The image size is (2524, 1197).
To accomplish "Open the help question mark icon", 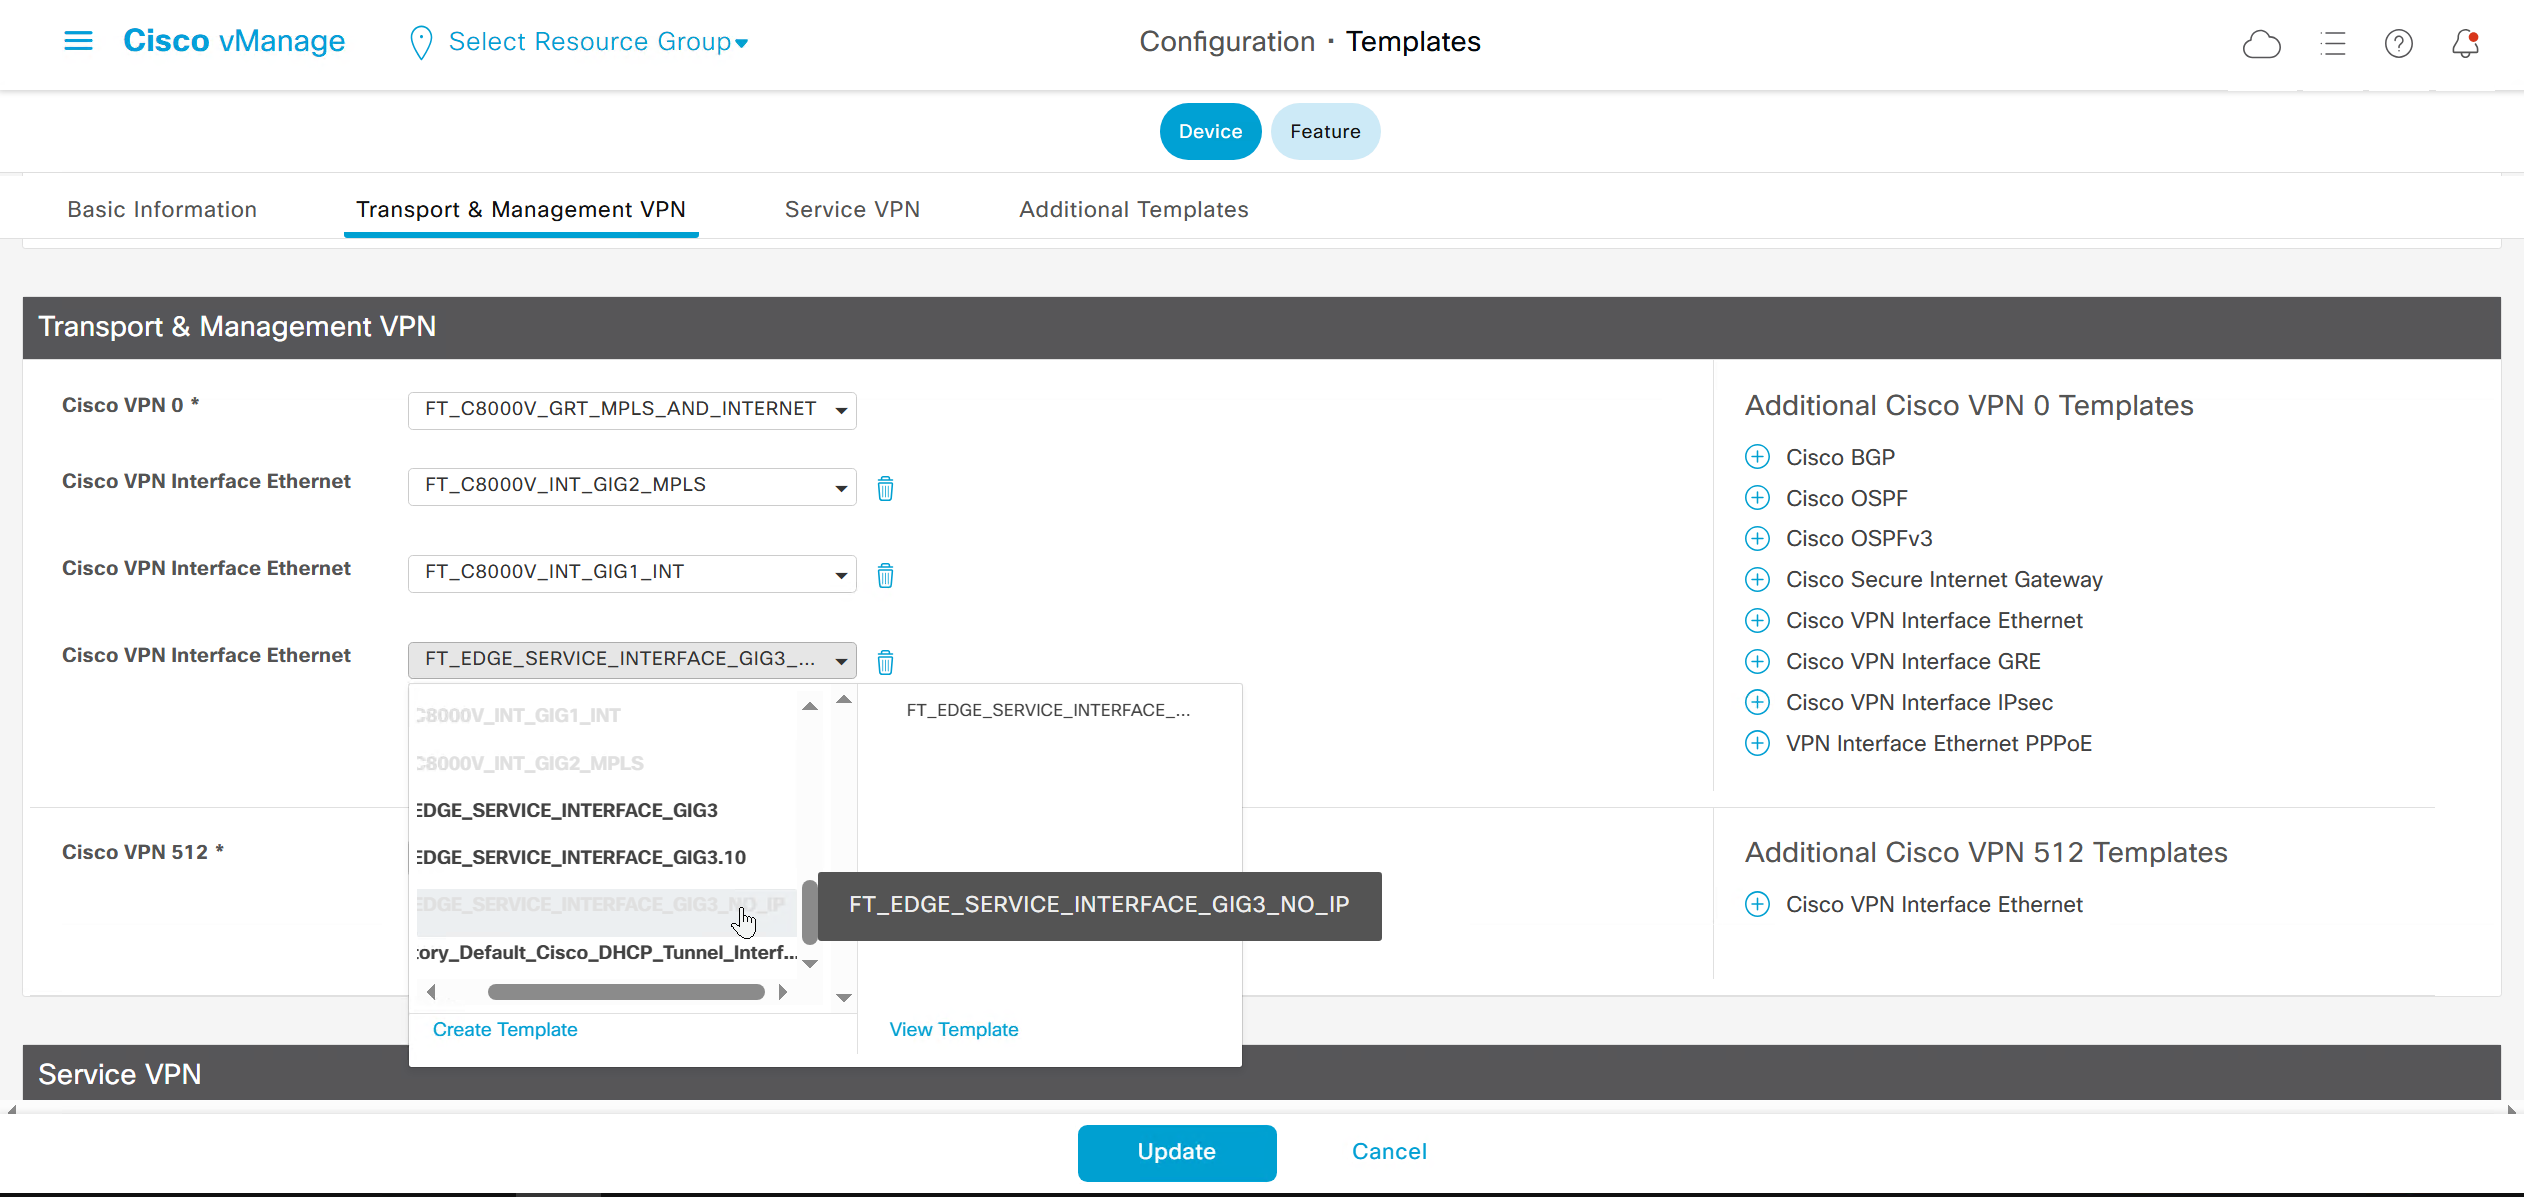I will click(2398, 44).
